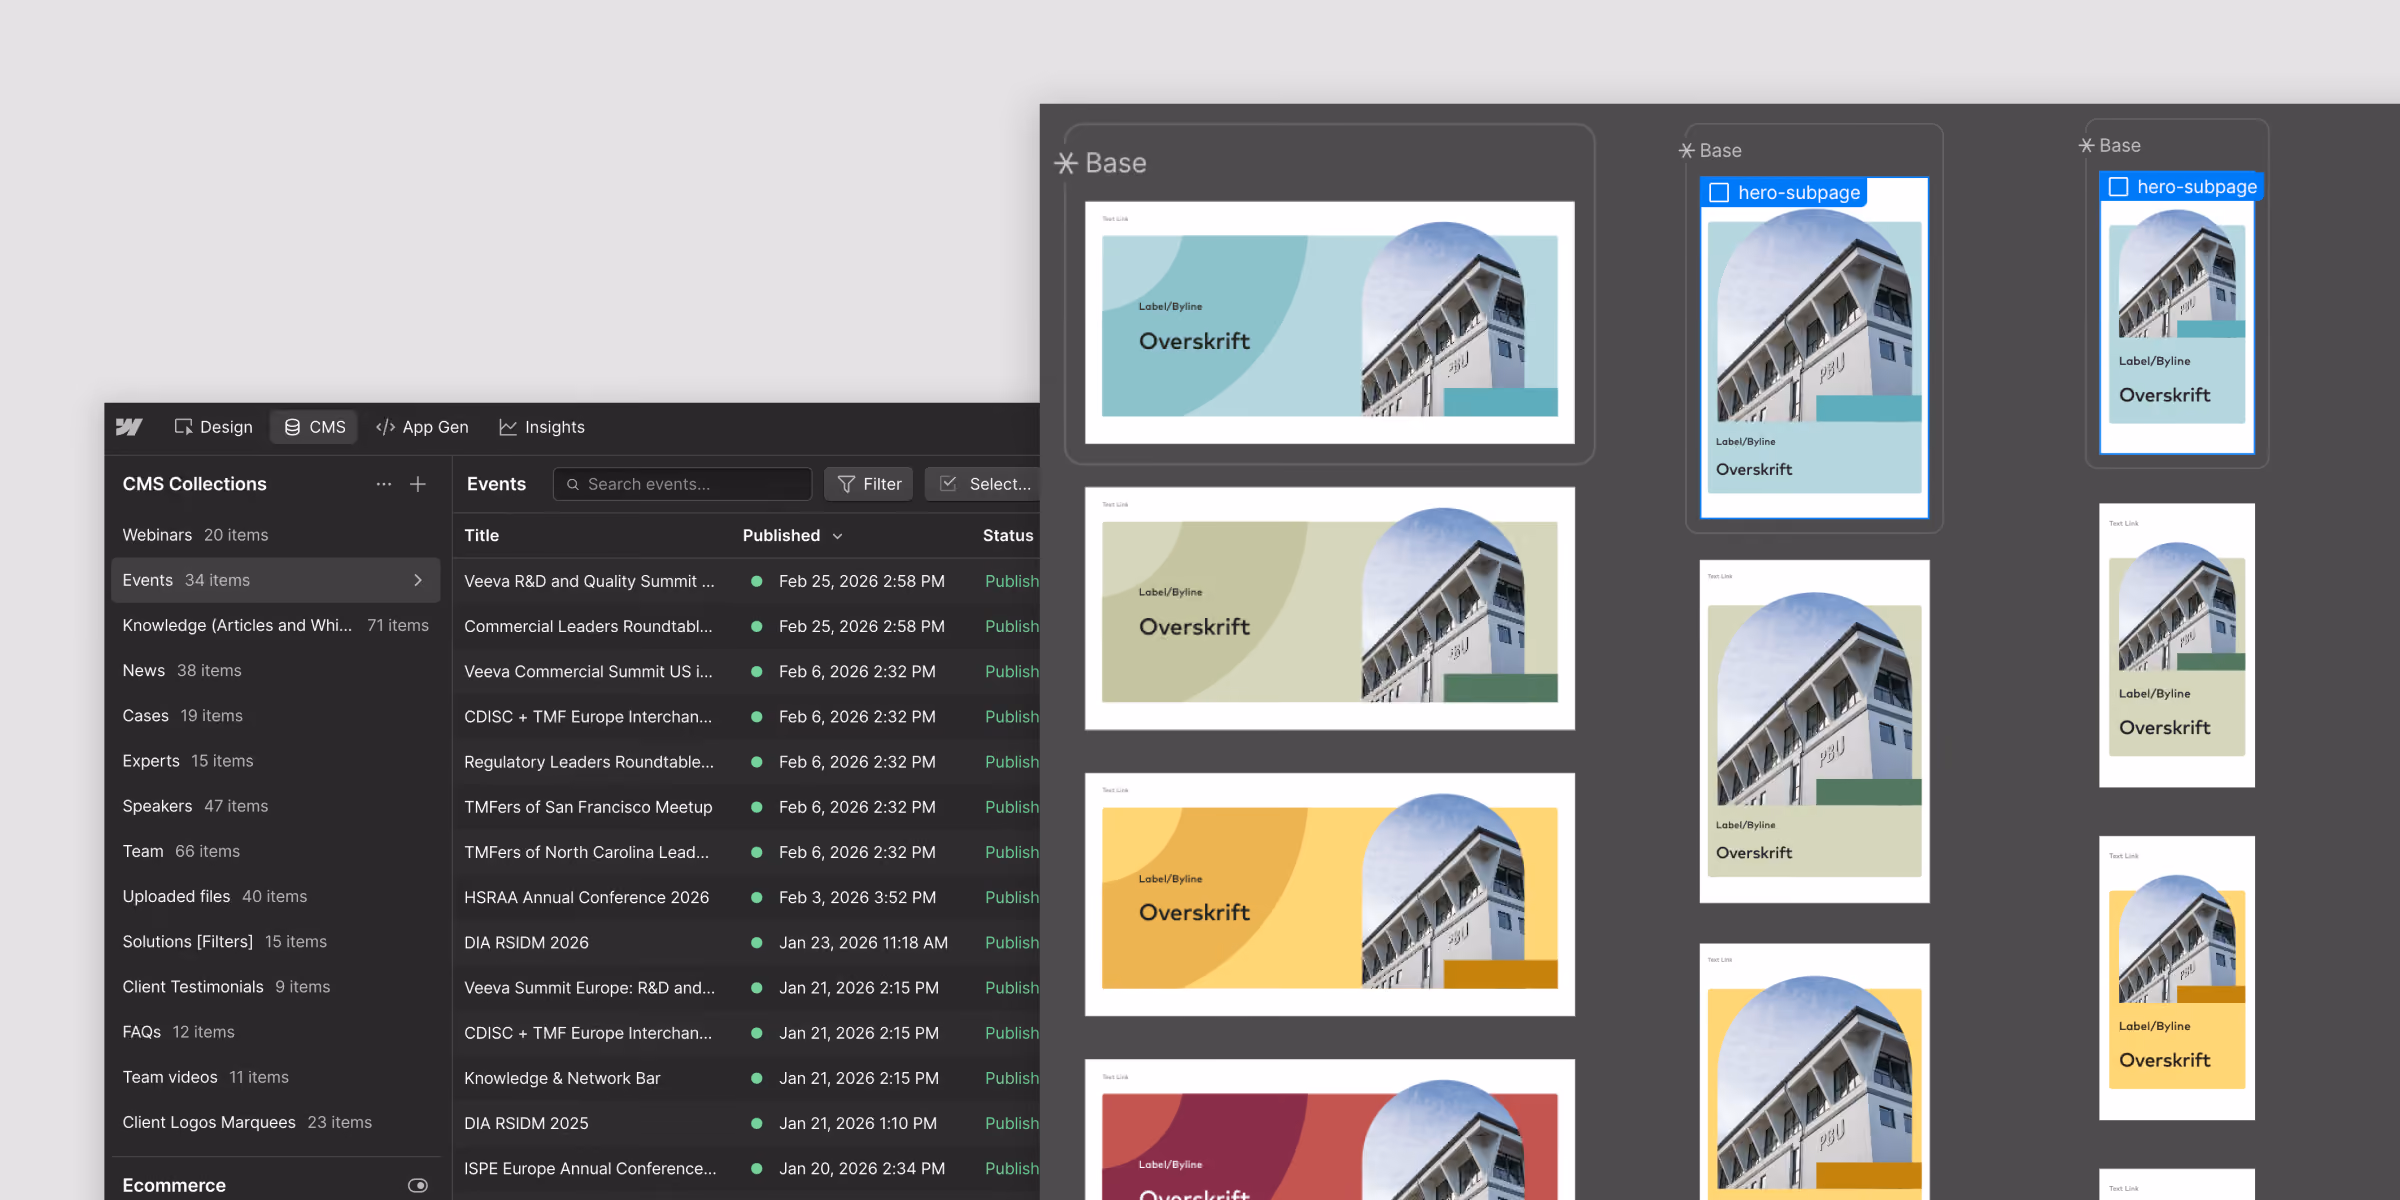The image size is (2400, 1200).
Task: Click the Base component icon of the right frame
Action: [2087, 146]
